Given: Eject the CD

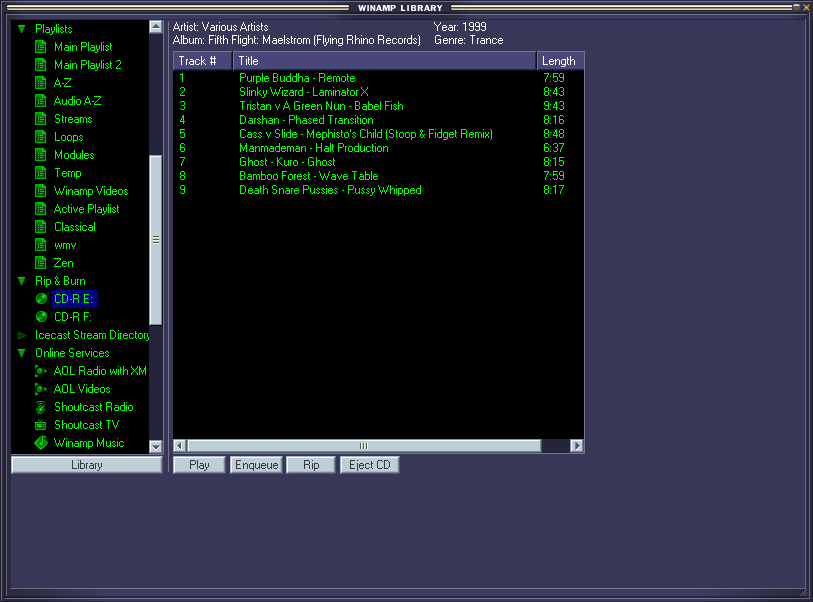Looking at the screenshot, I should click(x=370, y=465).
